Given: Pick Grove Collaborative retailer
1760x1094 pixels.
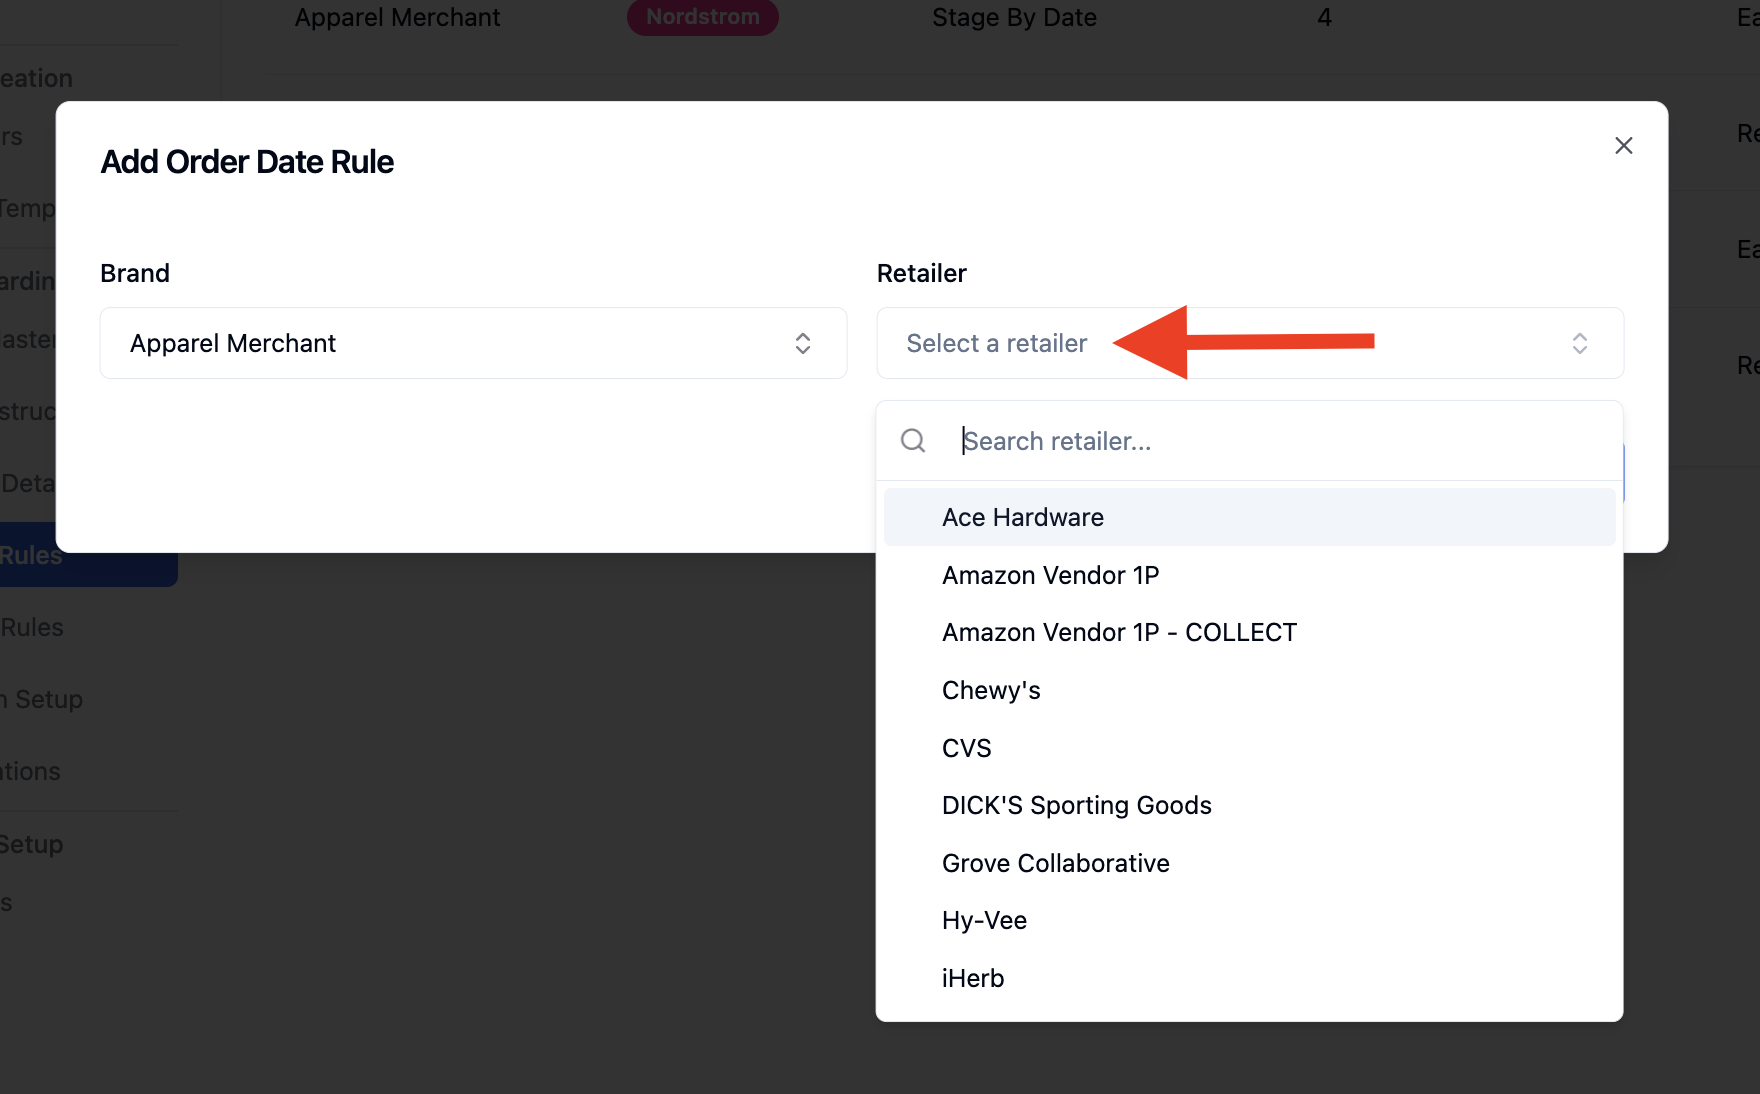Looking at the screenshot, I should coord(1250,863).
